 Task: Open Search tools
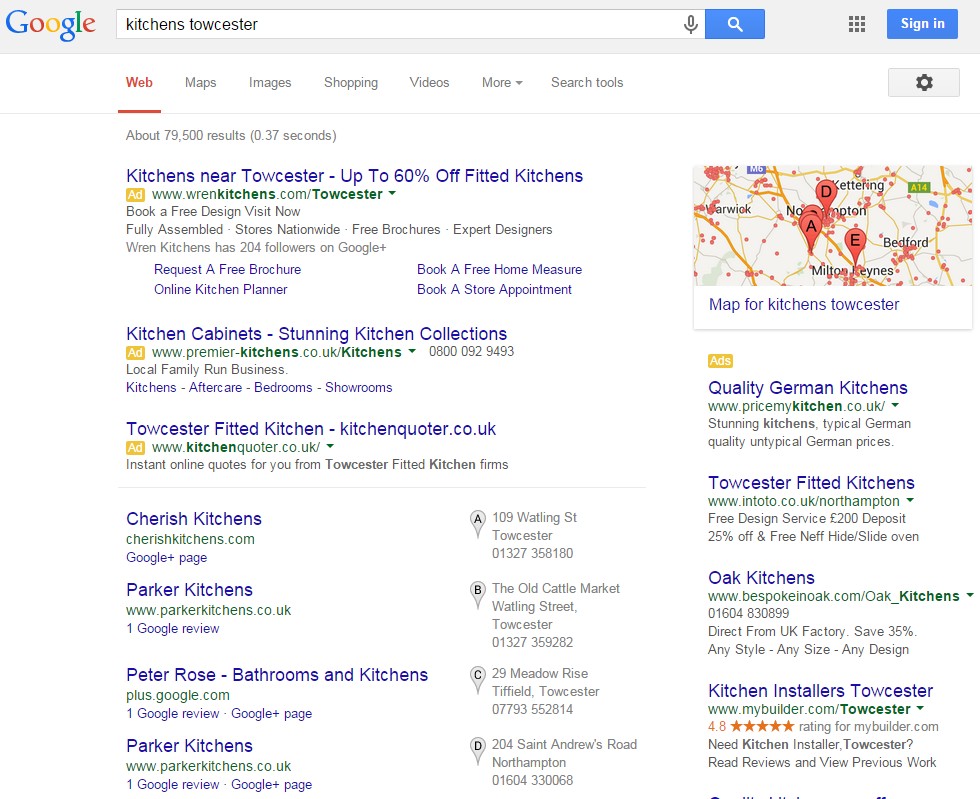tap(587, 83)
